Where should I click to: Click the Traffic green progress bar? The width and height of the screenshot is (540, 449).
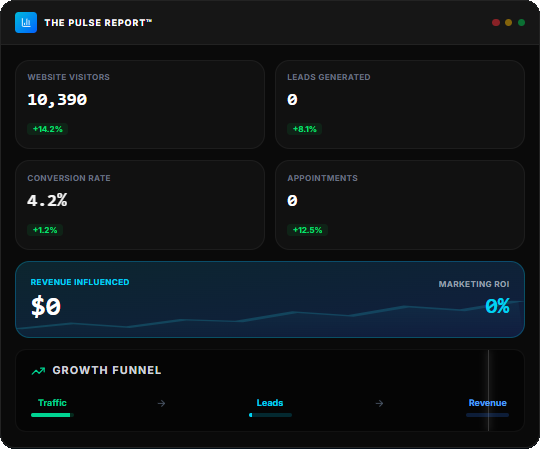(52, 415)
